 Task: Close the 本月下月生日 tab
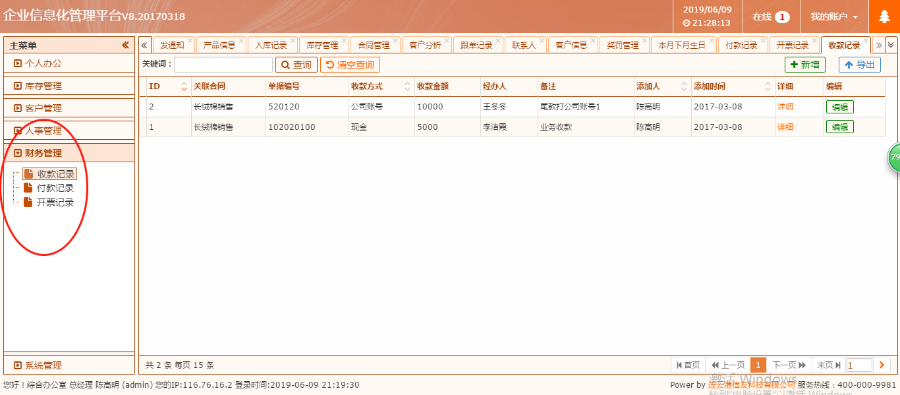[712, 40]
